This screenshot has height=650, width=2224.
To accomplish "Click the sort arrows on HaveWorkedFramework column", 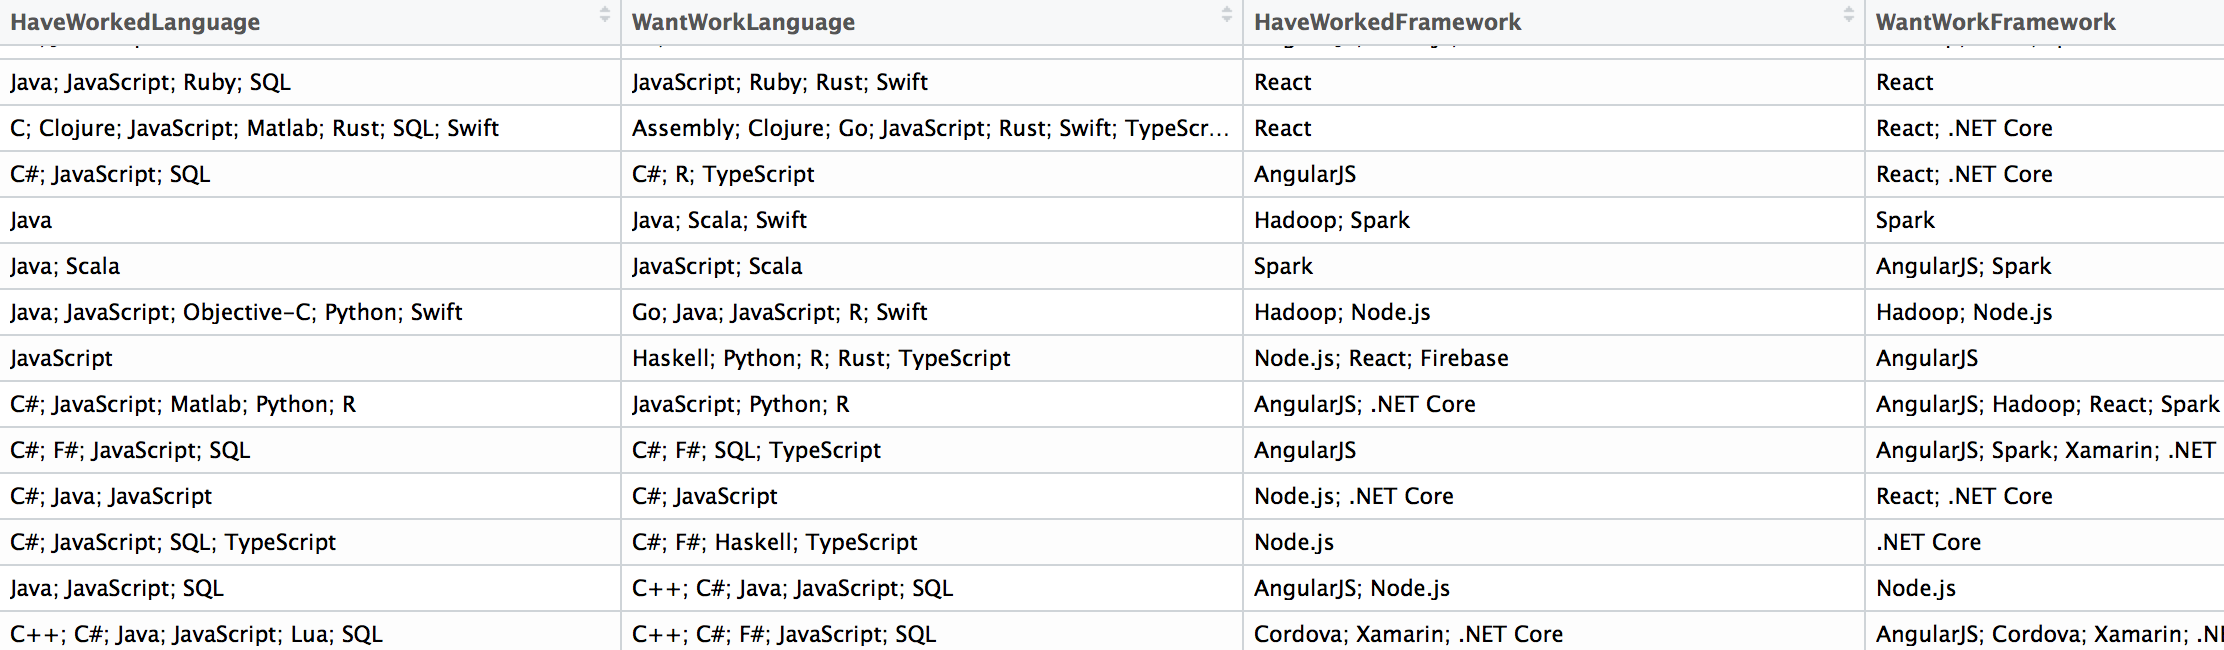I will click(x=1848, y=16).
